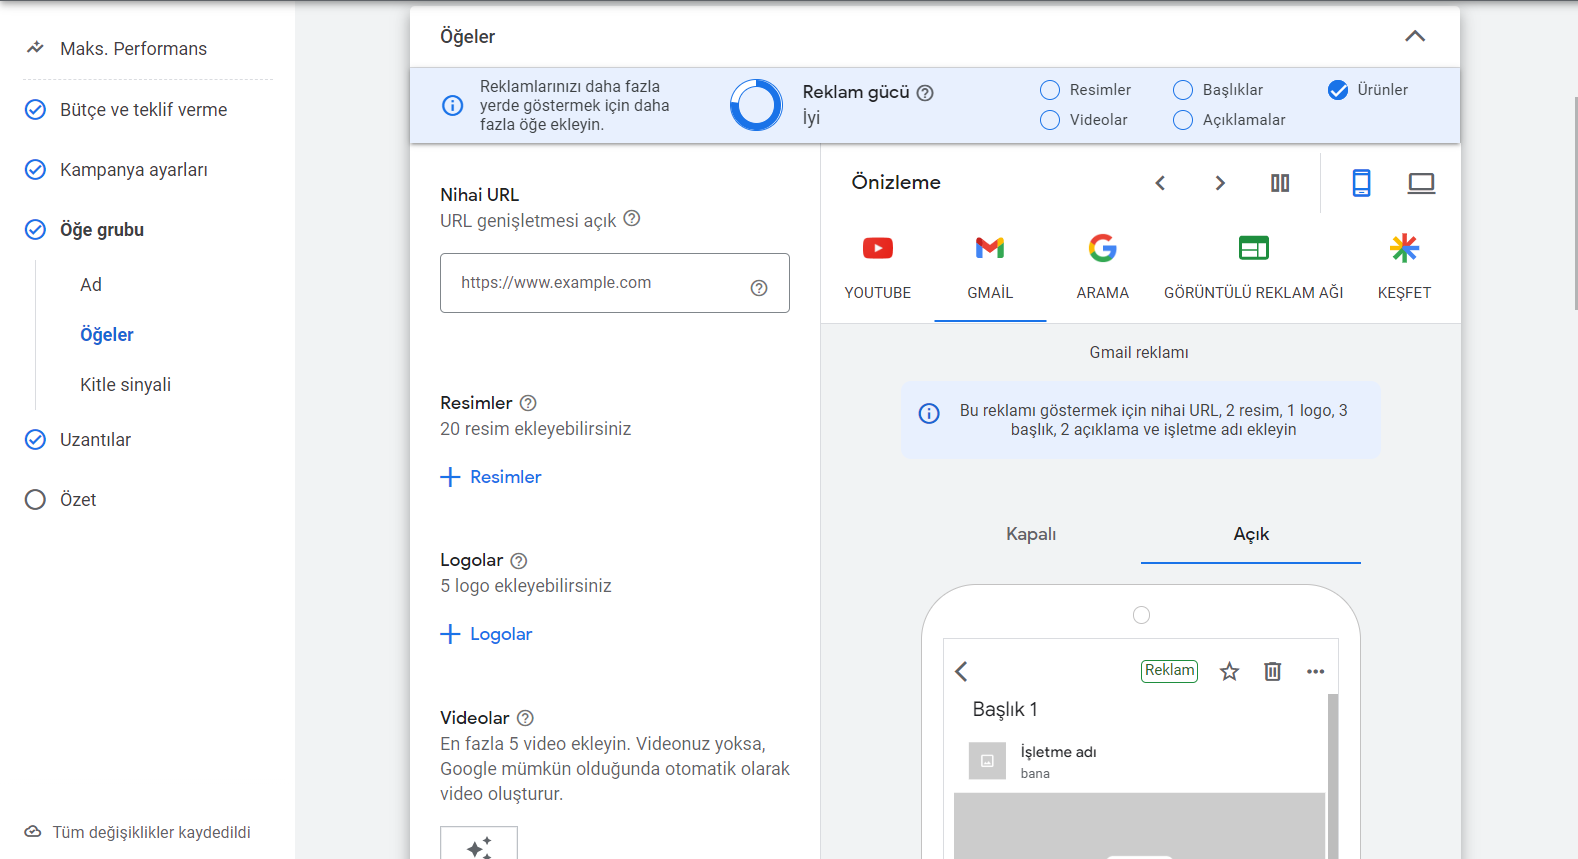Select the Arama preview tab
This screenshot has height=859, width=1578.
click(1103, 268)
